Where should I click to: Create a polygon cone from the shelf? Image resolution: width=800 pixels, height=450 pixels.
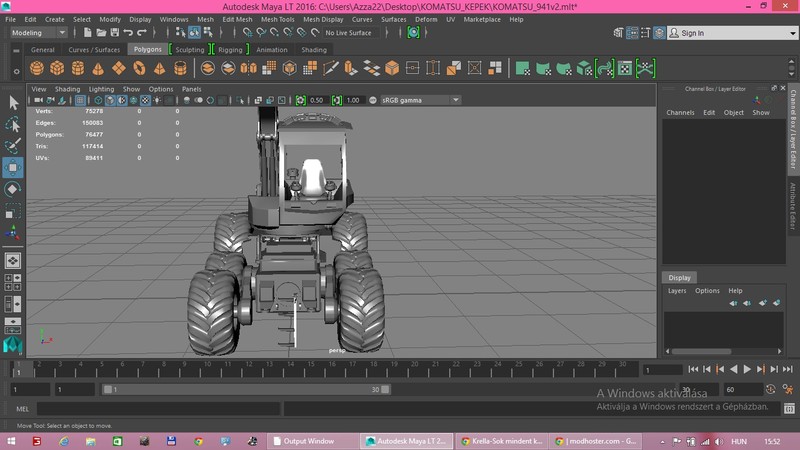[x=98, y=68]
